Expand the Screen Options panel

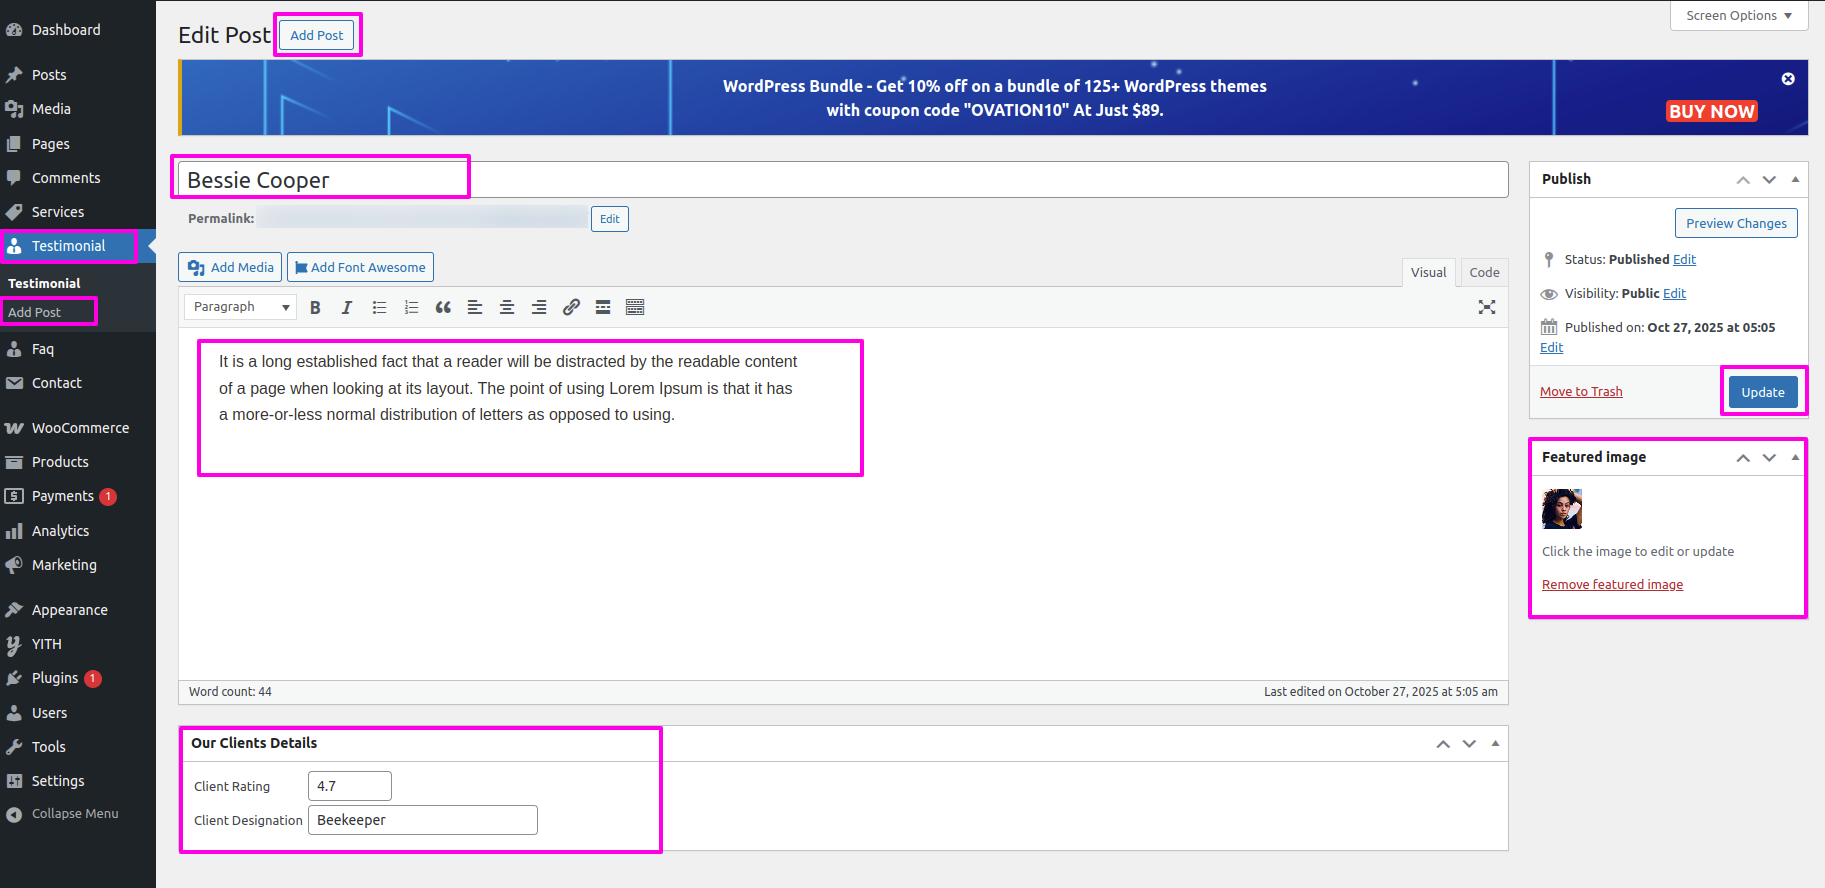point(1738,16)
